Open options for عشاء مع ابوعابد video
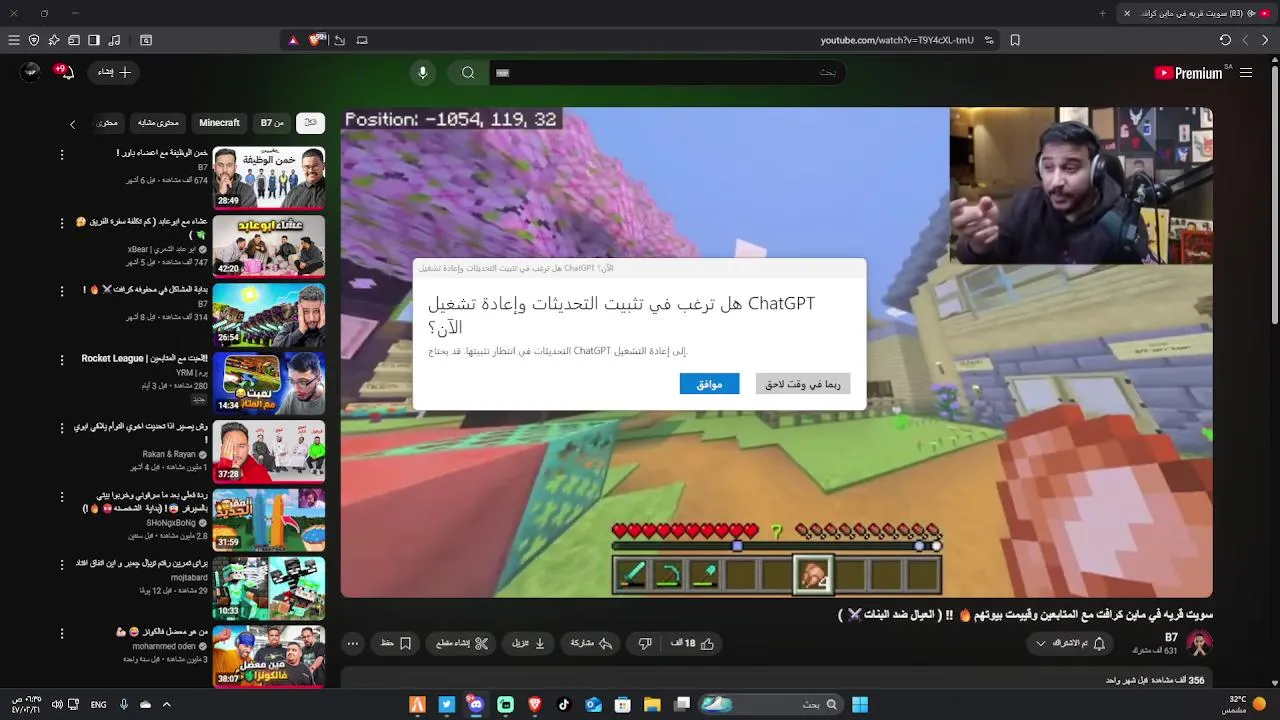 click(x=62, y=223)
